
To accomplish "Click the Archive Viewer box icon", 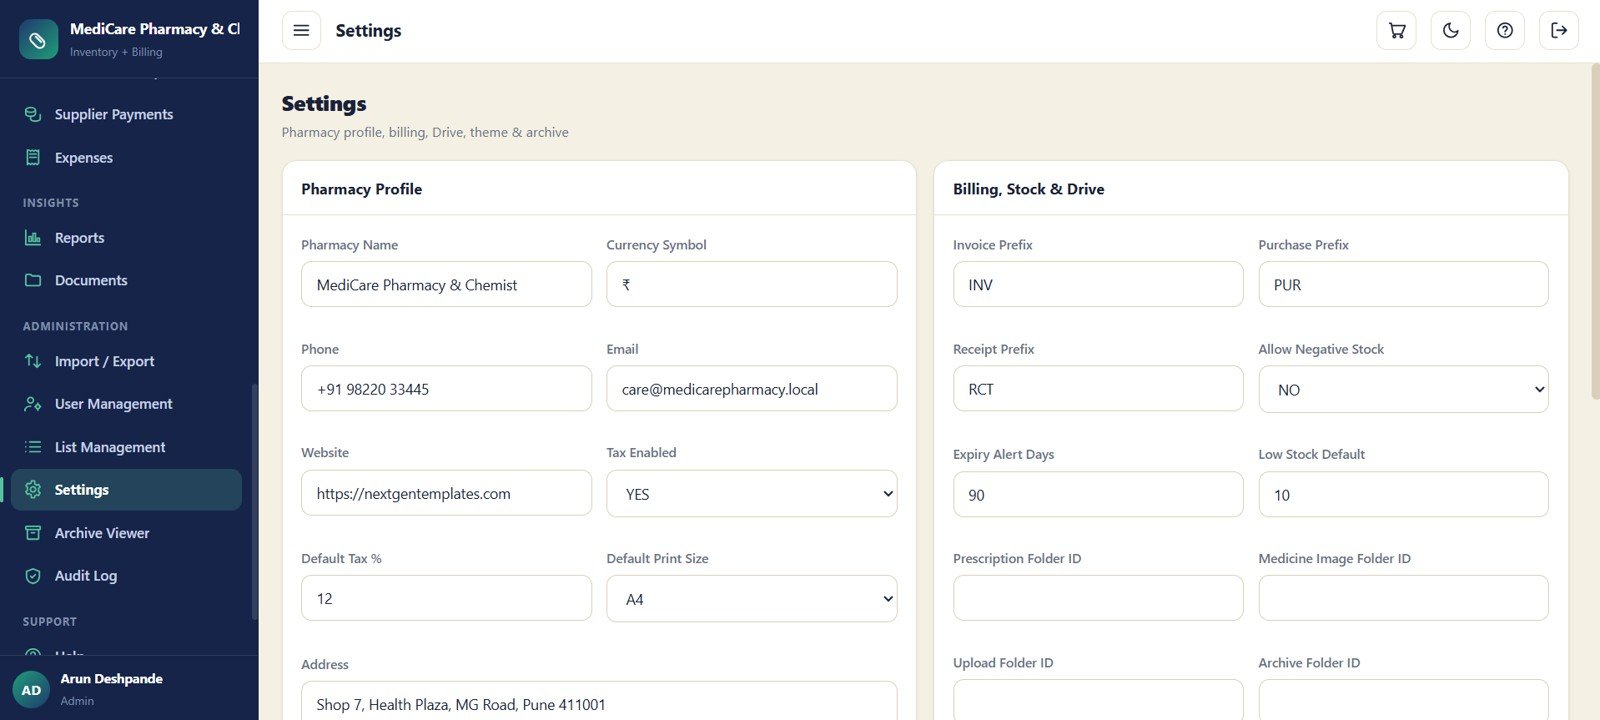I will (x=33, y=533).
